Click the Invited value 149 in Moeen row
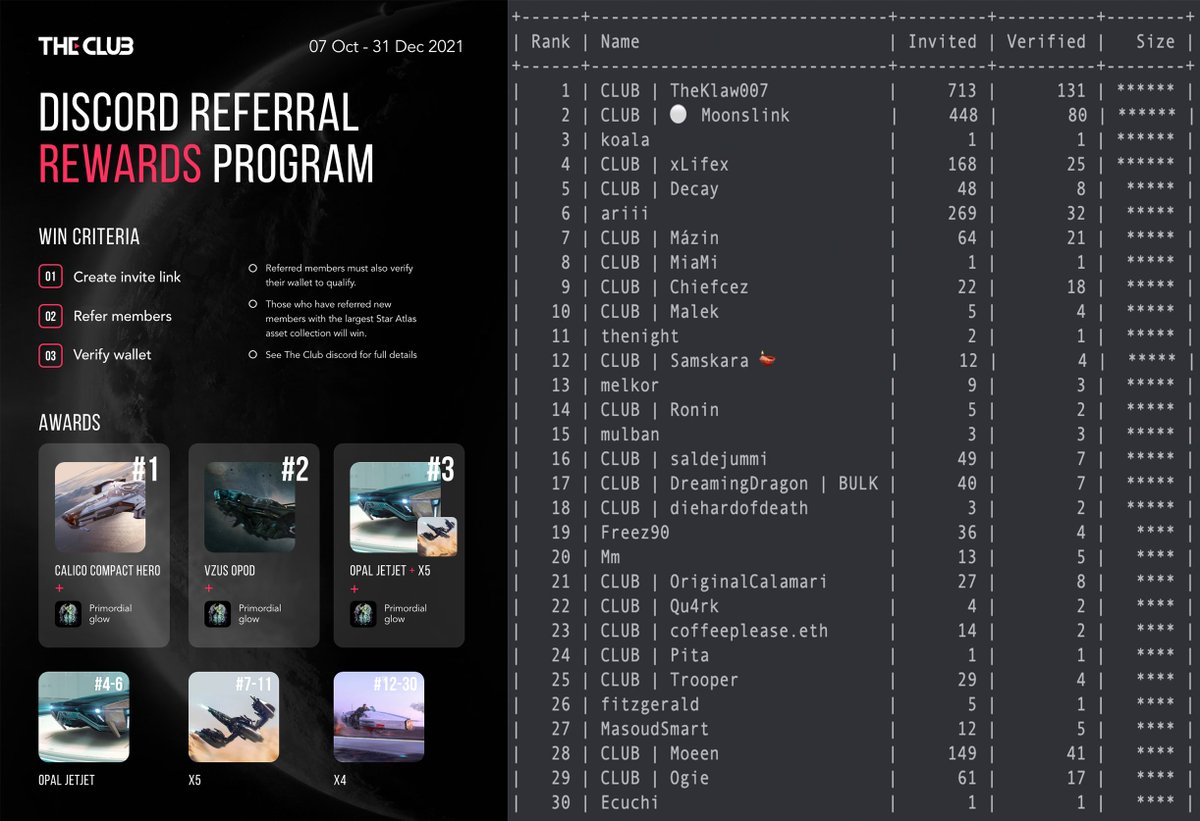 [x=961, y=753]
